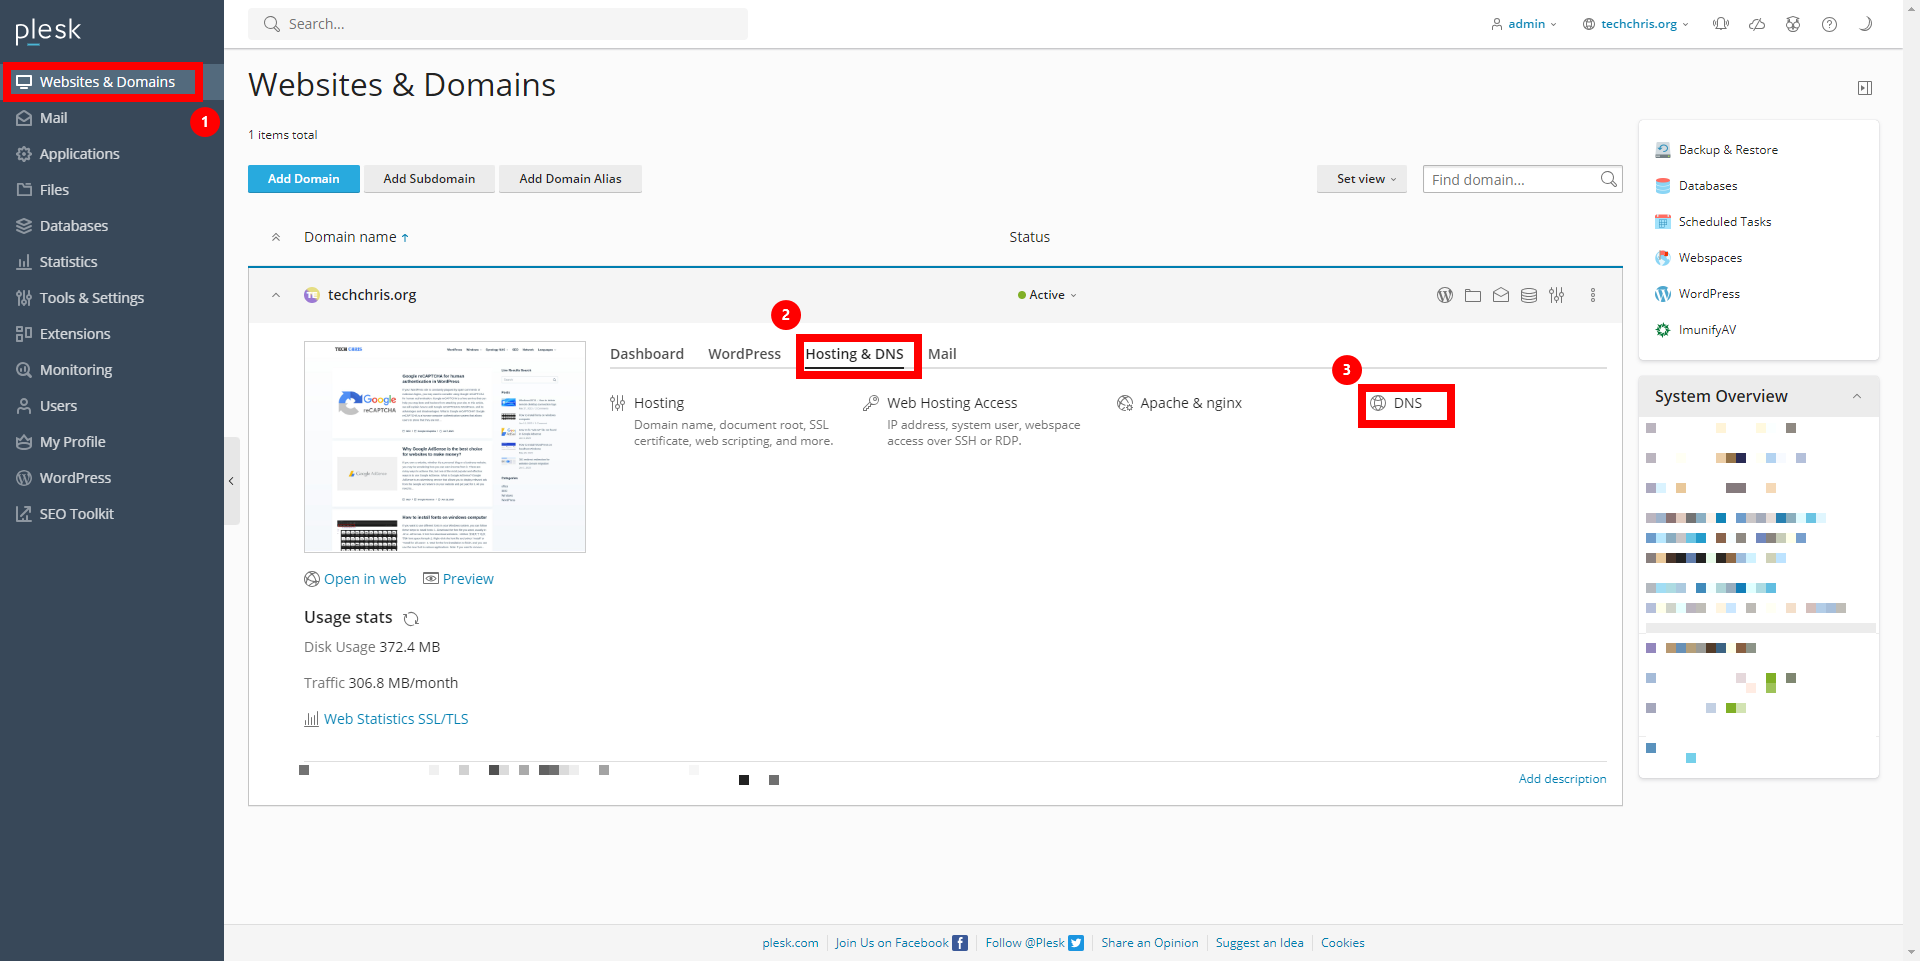The width and height of the screenshot is (1920, 961).
Task: Click the website preview thumbnail
Action: tap(444, 447)
